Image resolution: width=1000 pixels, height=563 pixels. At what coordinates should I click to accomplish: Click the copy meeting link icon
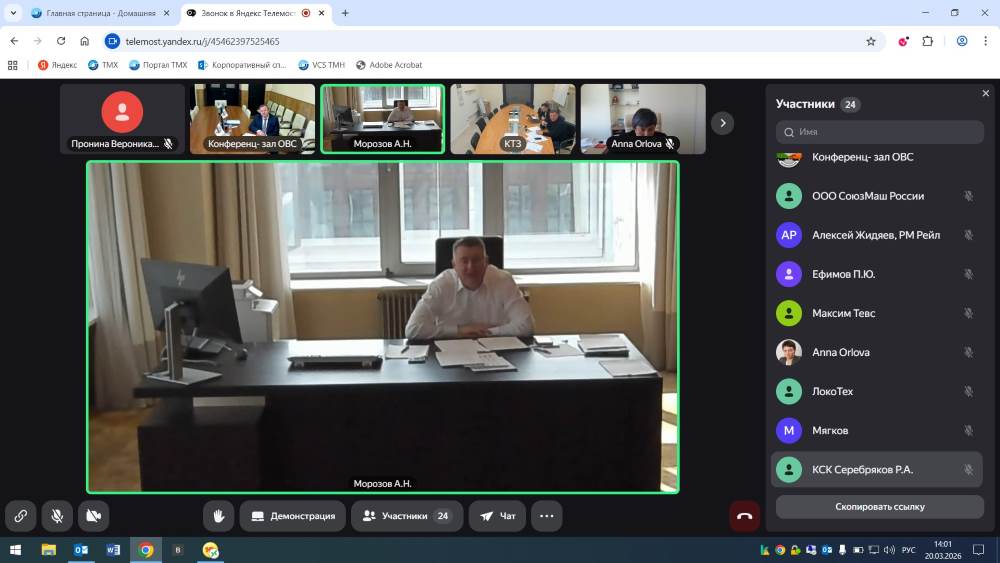tap(20, 516)
